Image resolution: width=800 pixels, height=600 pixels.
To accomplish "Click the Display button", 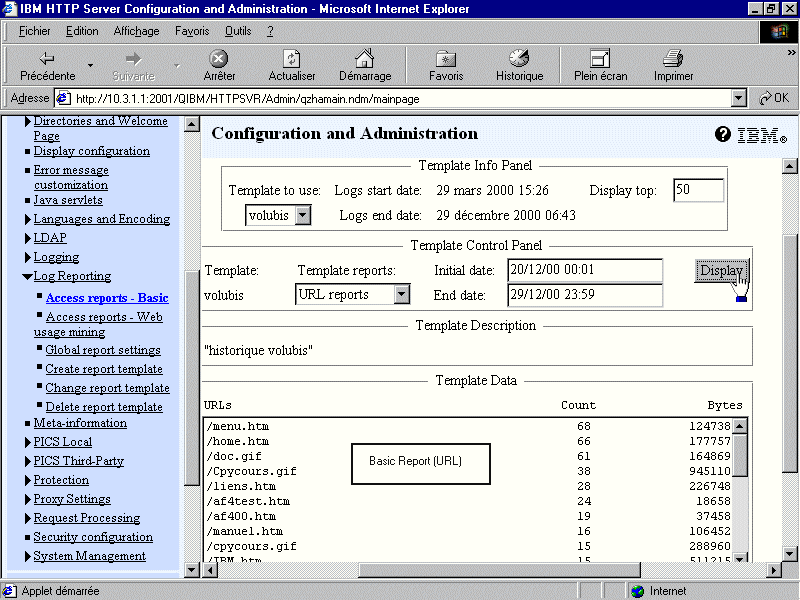I will [x=721, y=270].
